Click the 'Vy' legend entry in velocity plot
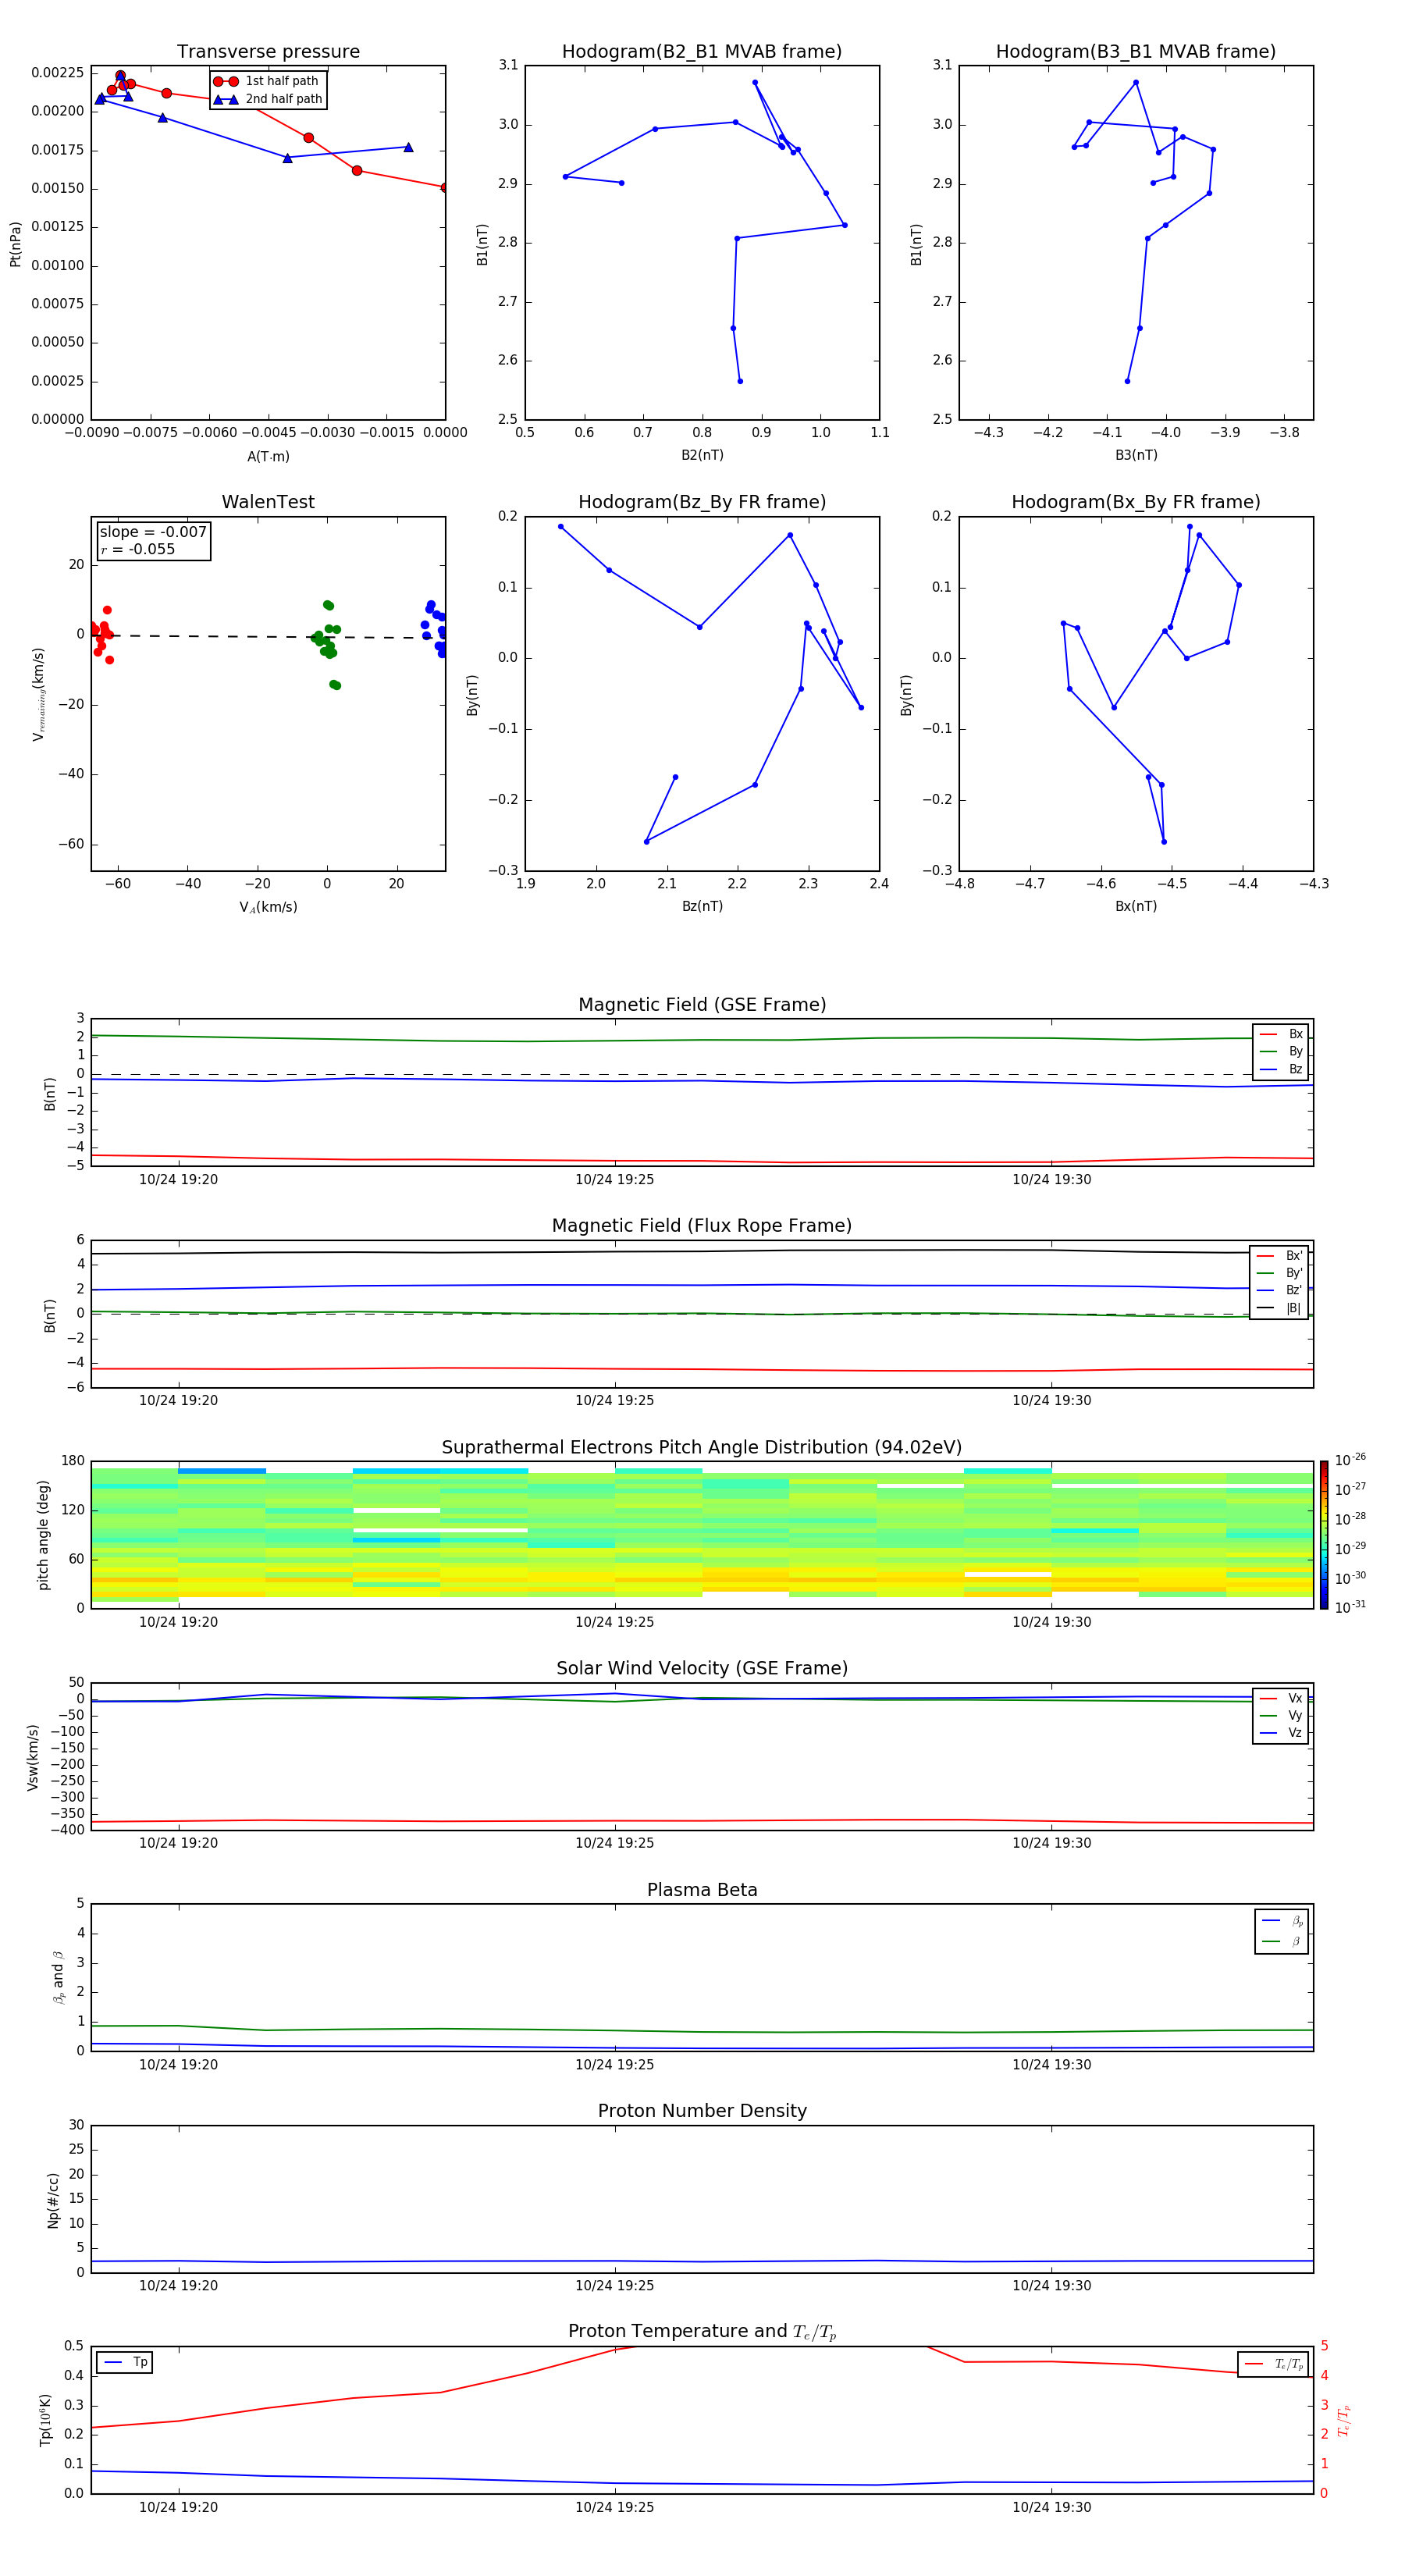The height and width of the screenshot is (2576, 1405). coord(1281,1715)
